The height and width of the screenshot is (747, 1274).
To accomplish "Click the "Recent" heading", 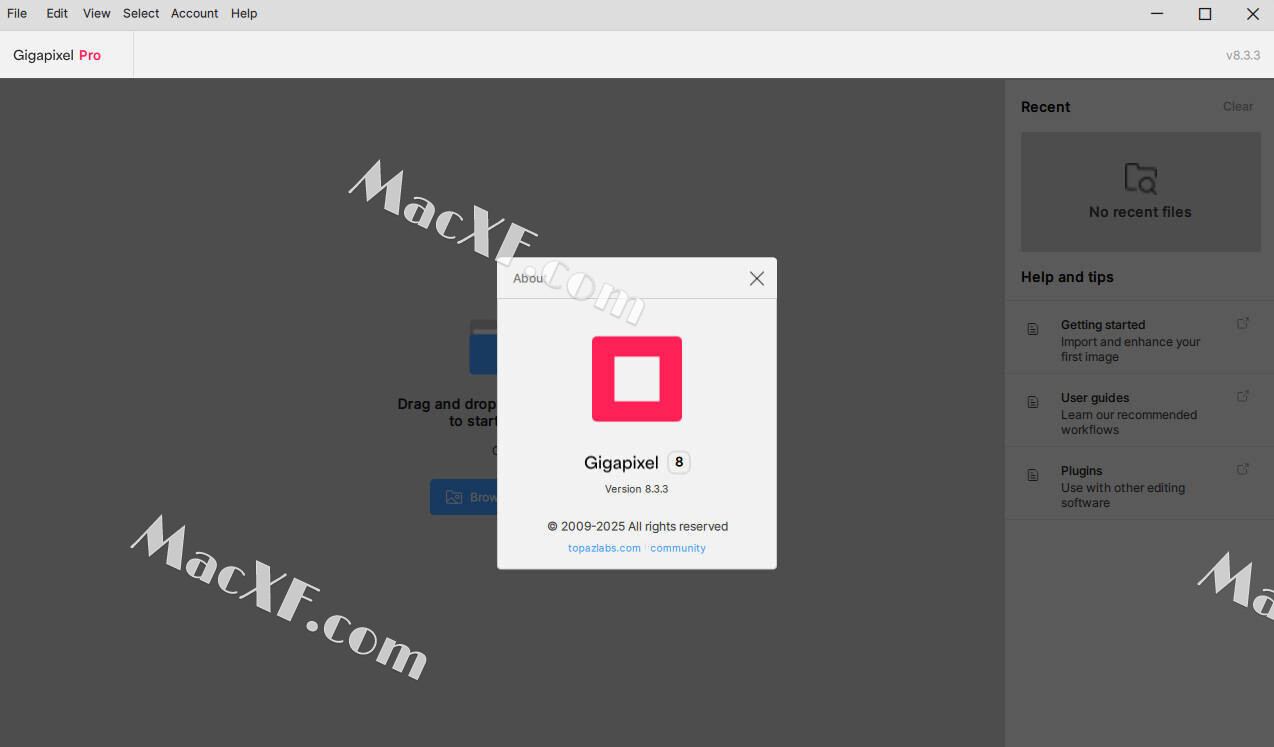I will click(x=1045, y=107).
